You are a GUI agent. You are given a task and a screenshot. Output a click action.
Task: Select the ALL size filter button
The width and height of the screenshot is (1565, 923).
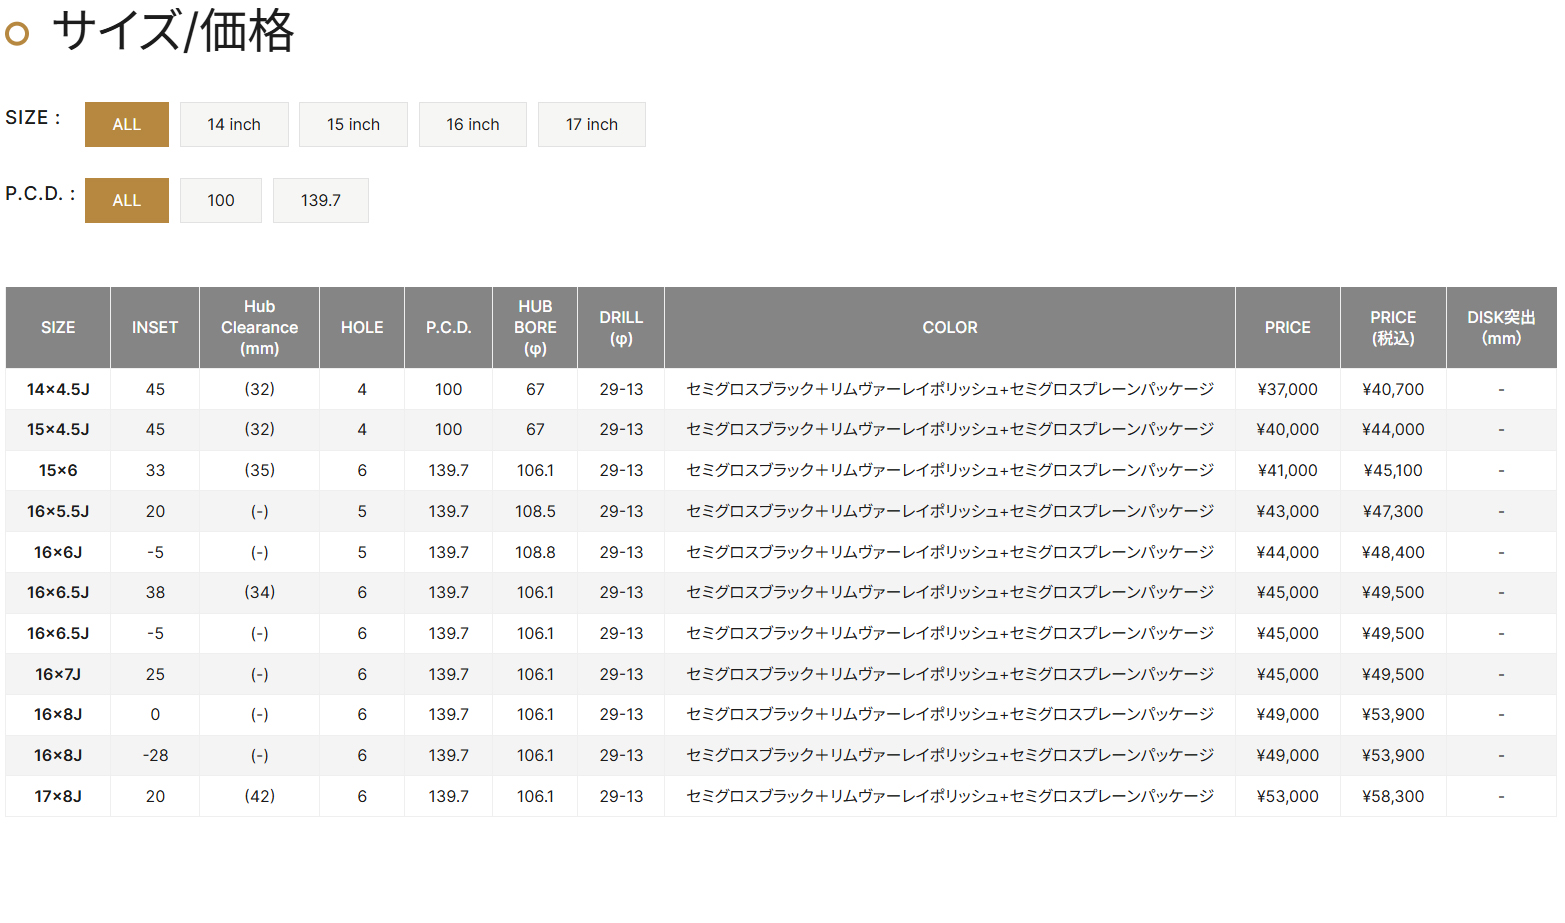tap(127, 125)
